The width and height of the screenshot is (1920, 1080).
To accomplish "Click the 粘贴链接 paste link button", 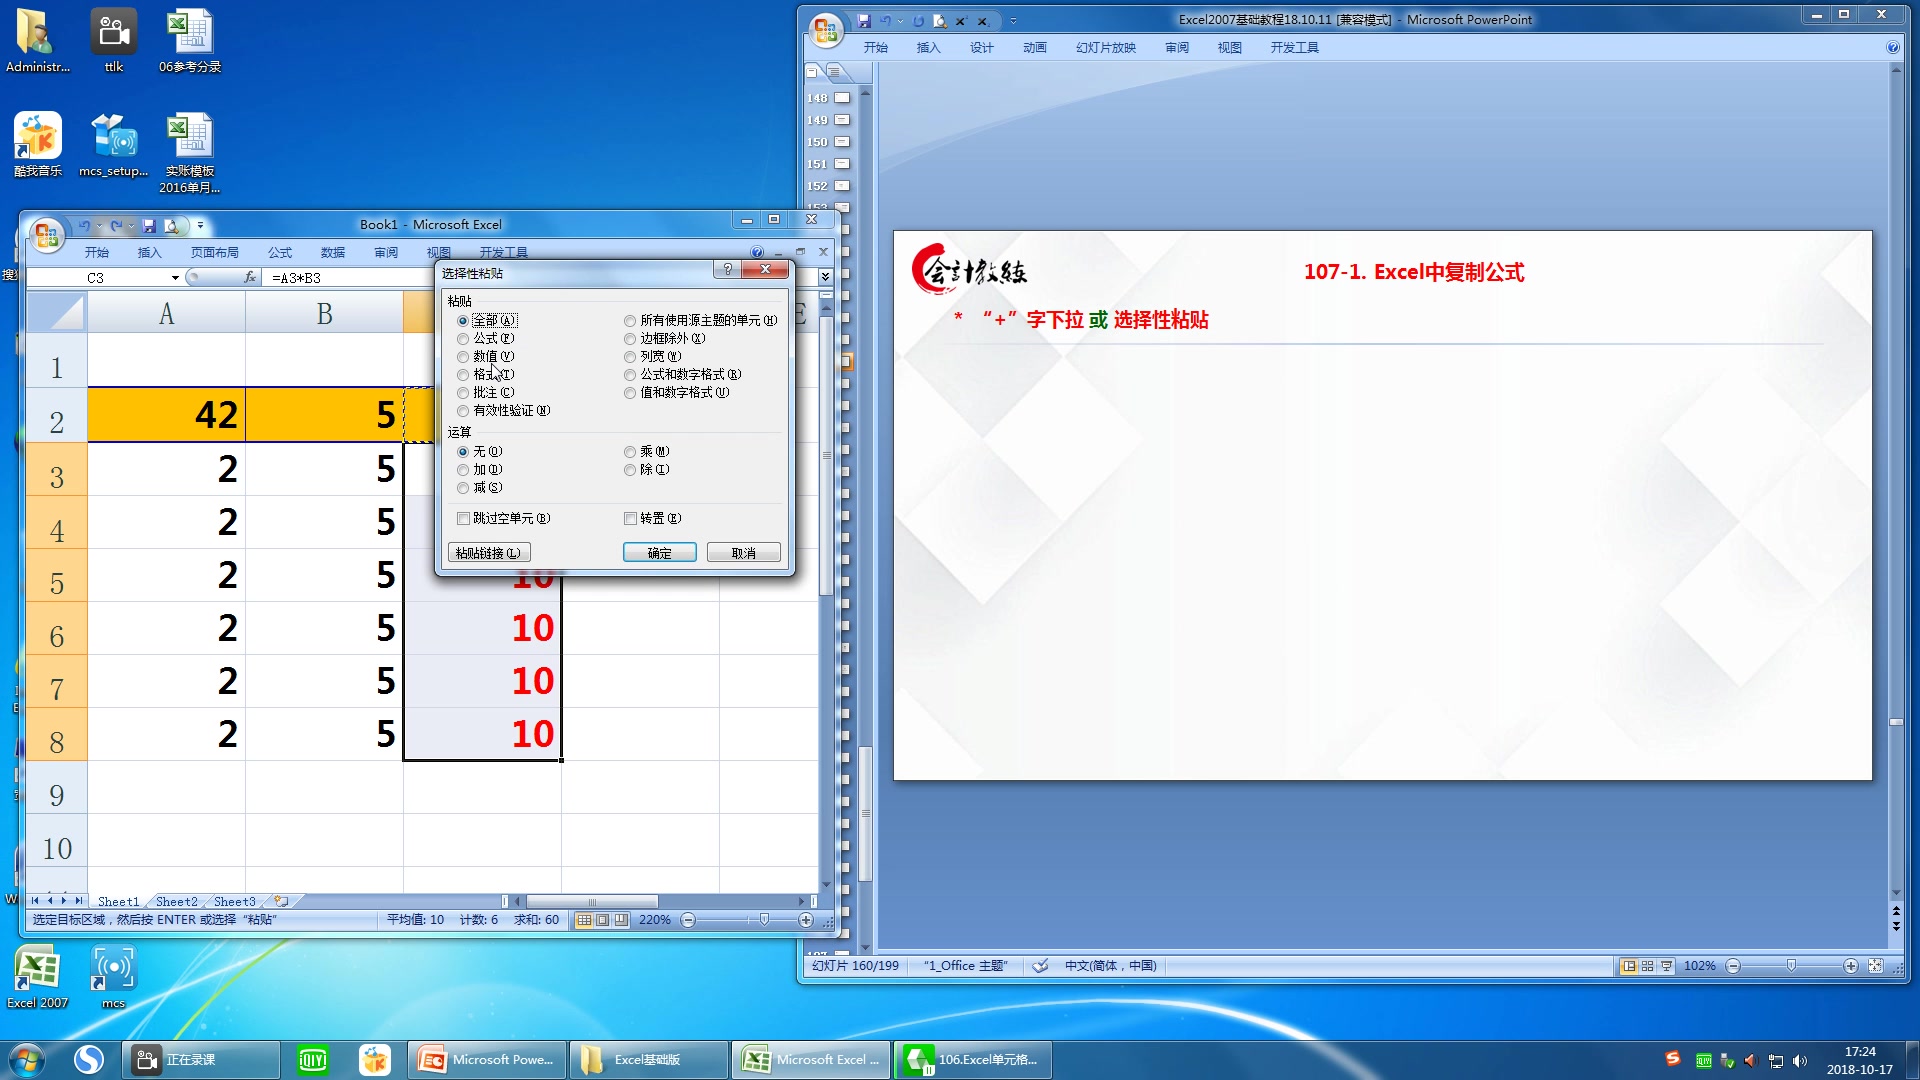I will pos(488,553).
